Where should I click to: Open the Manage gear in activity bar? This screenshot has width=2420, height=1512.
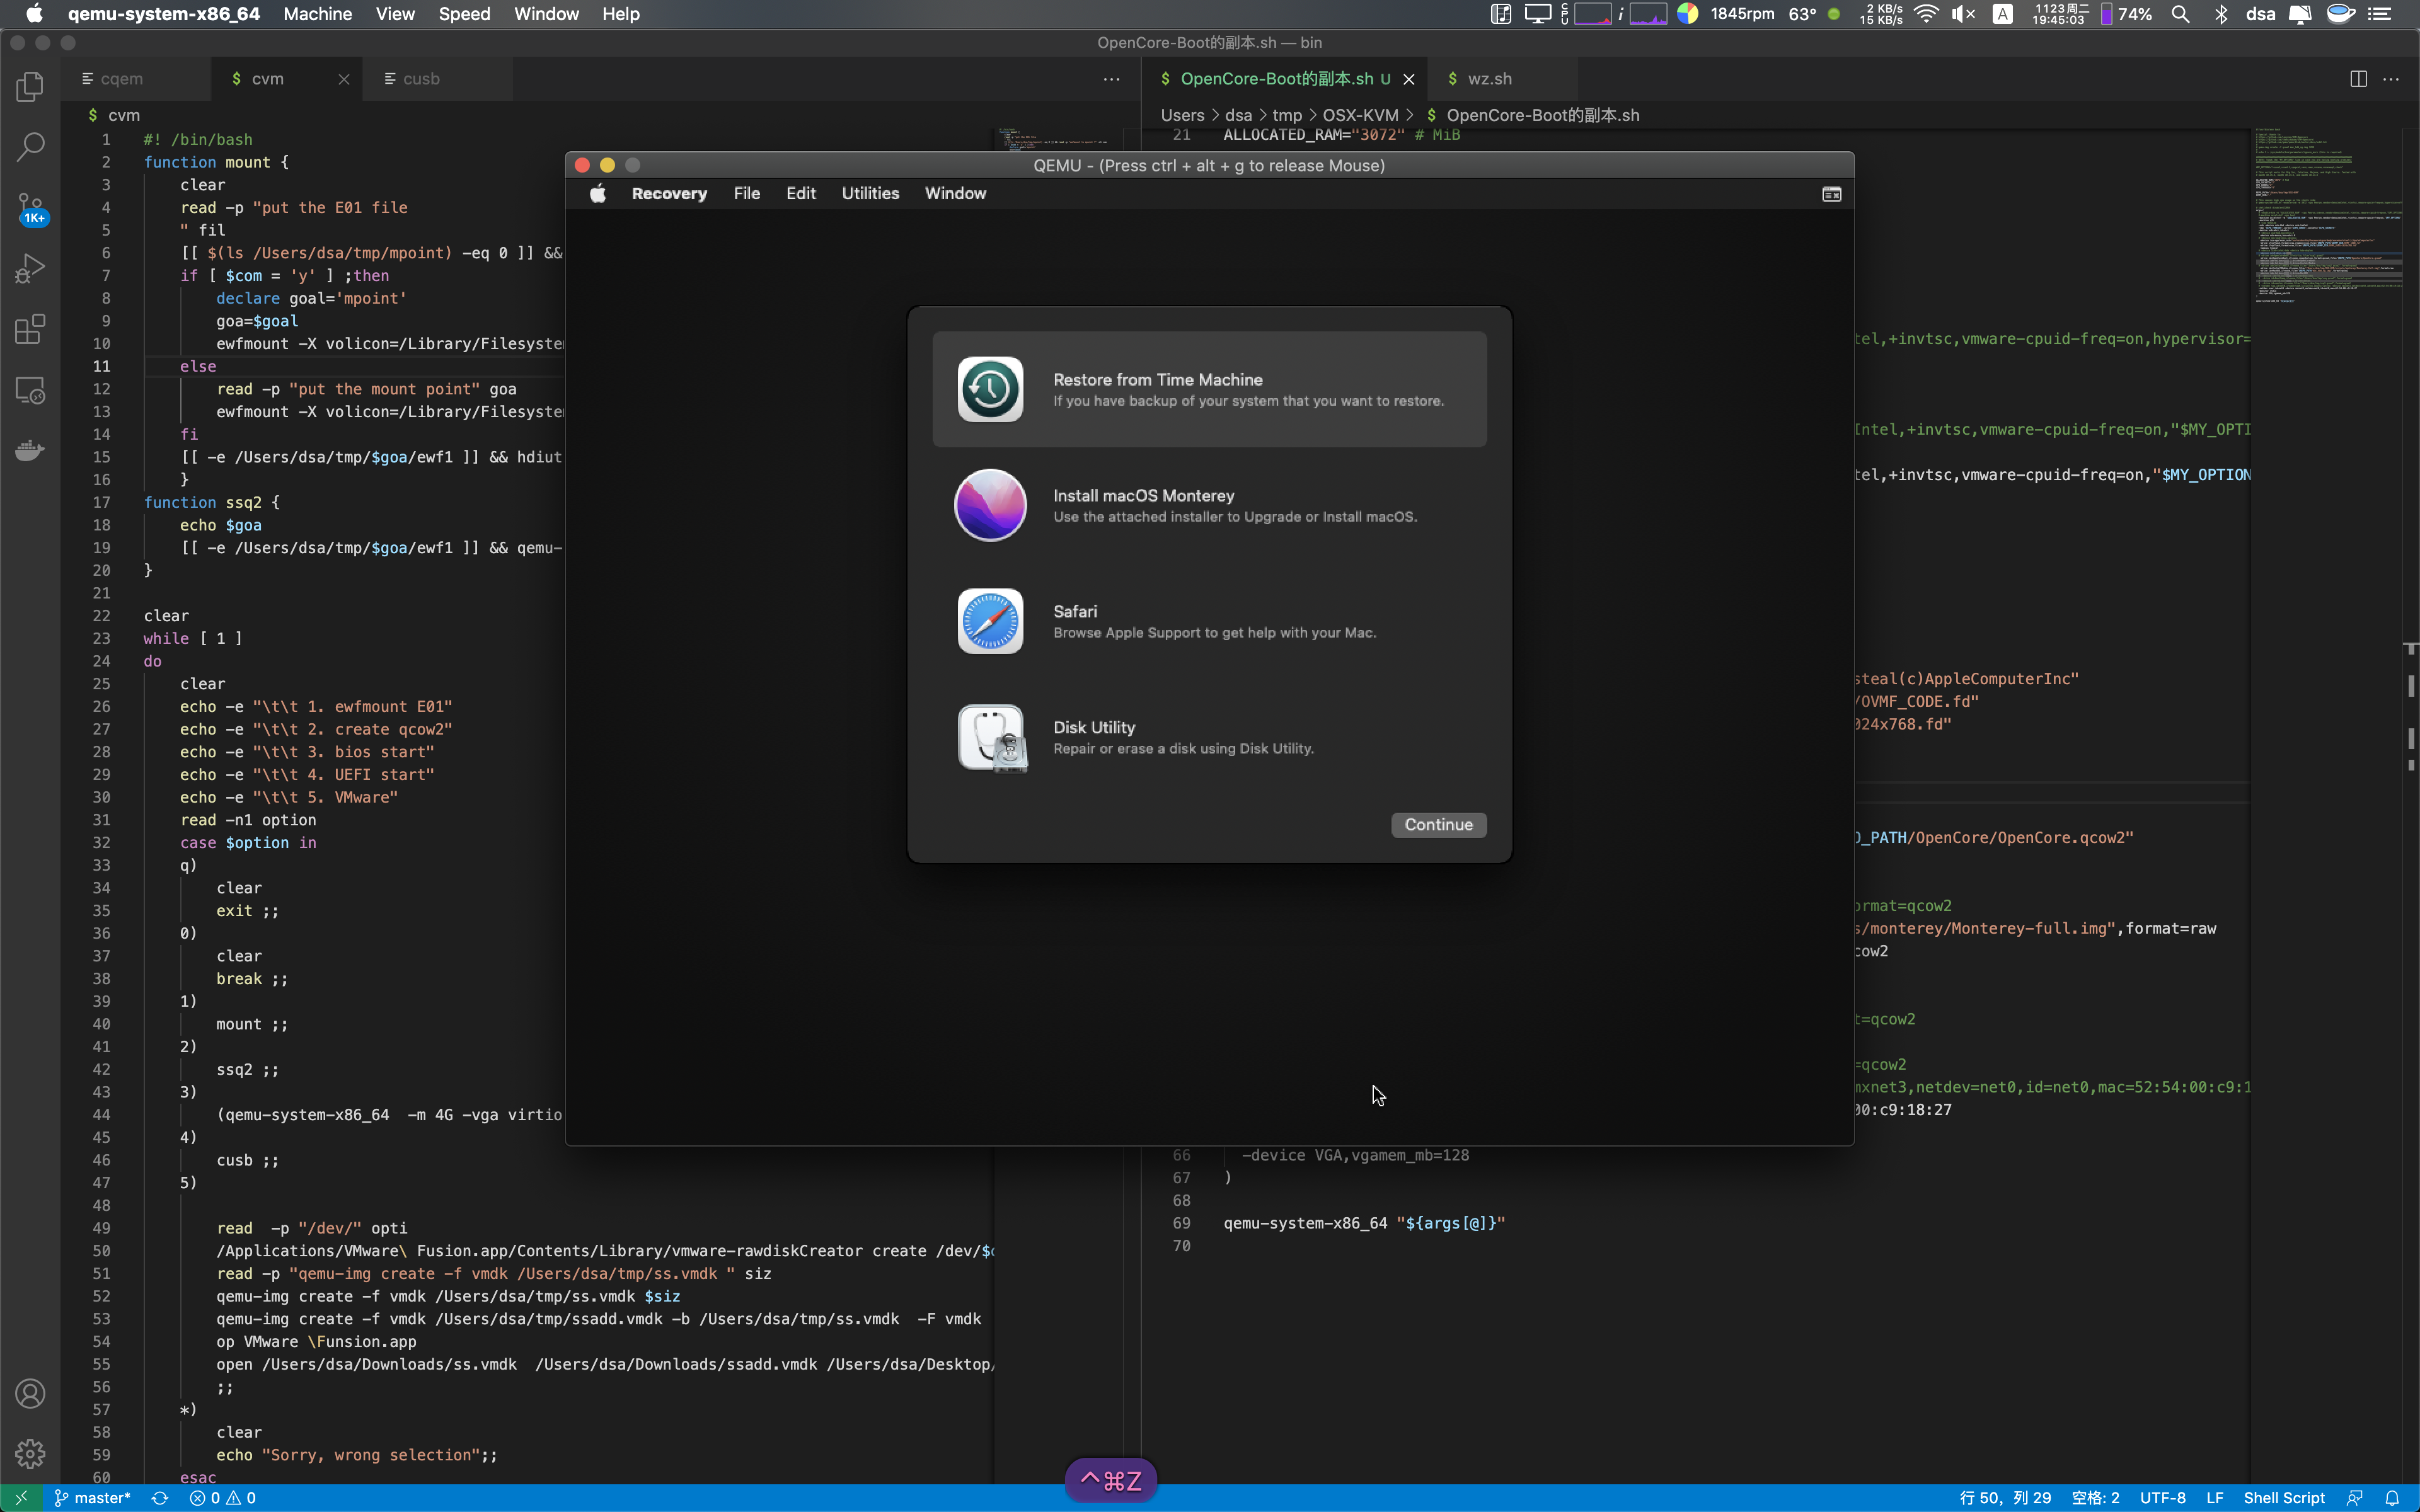(30, 1453)
